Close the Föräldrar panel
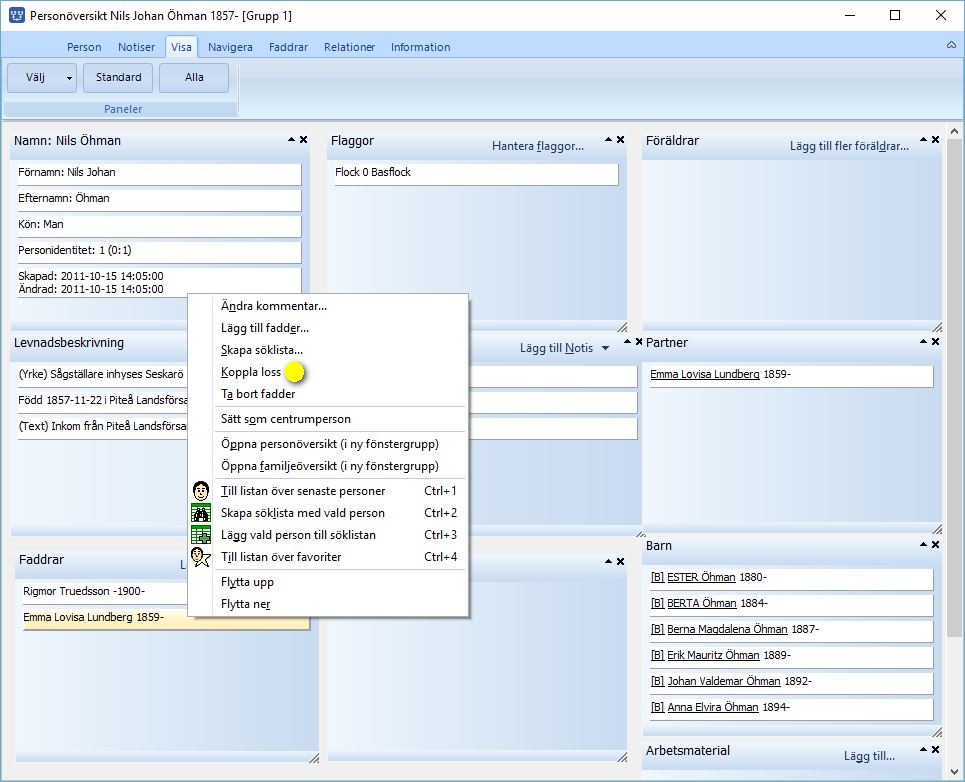Image resolution: width=965 pixels, height=782 pixels. (935, 140)
